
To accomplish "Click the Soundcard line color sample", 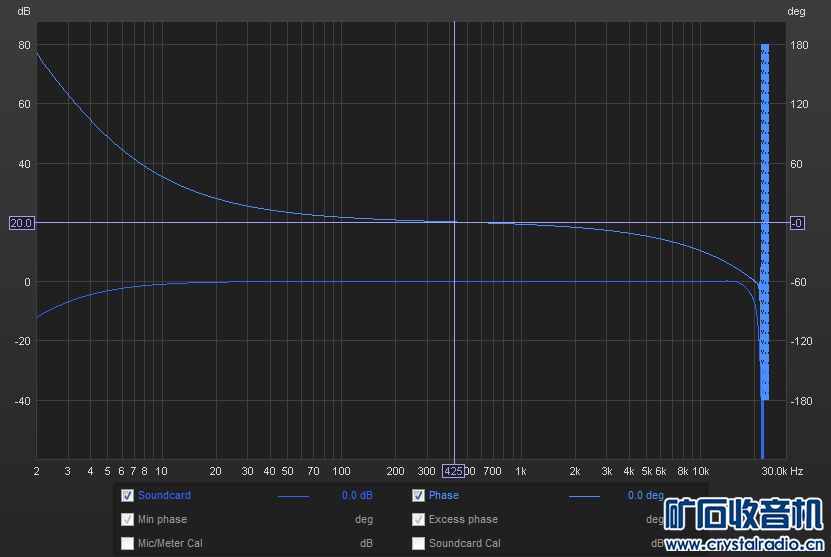I will point(293,497).
